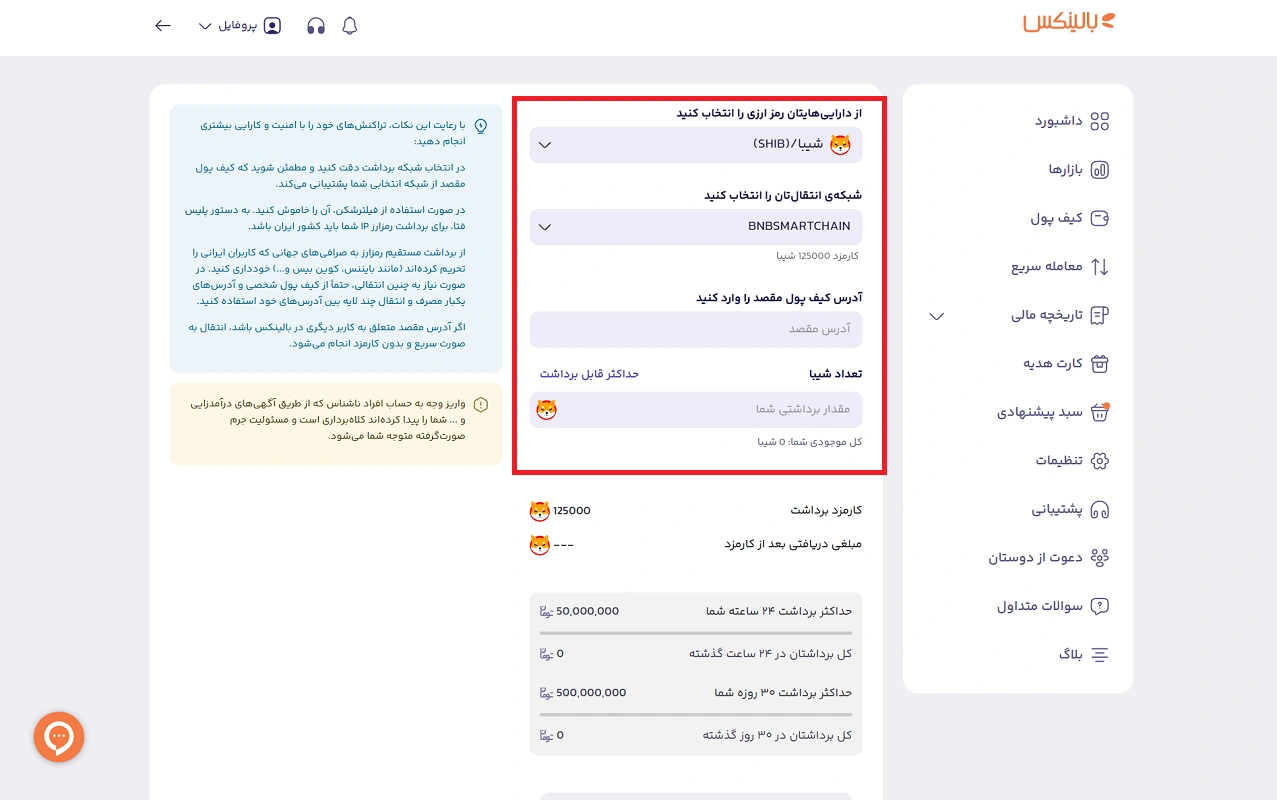Screen dimensions: 1277x800
Task: Expand the تاریخچه مالی submenu
Action: (937, 316)
